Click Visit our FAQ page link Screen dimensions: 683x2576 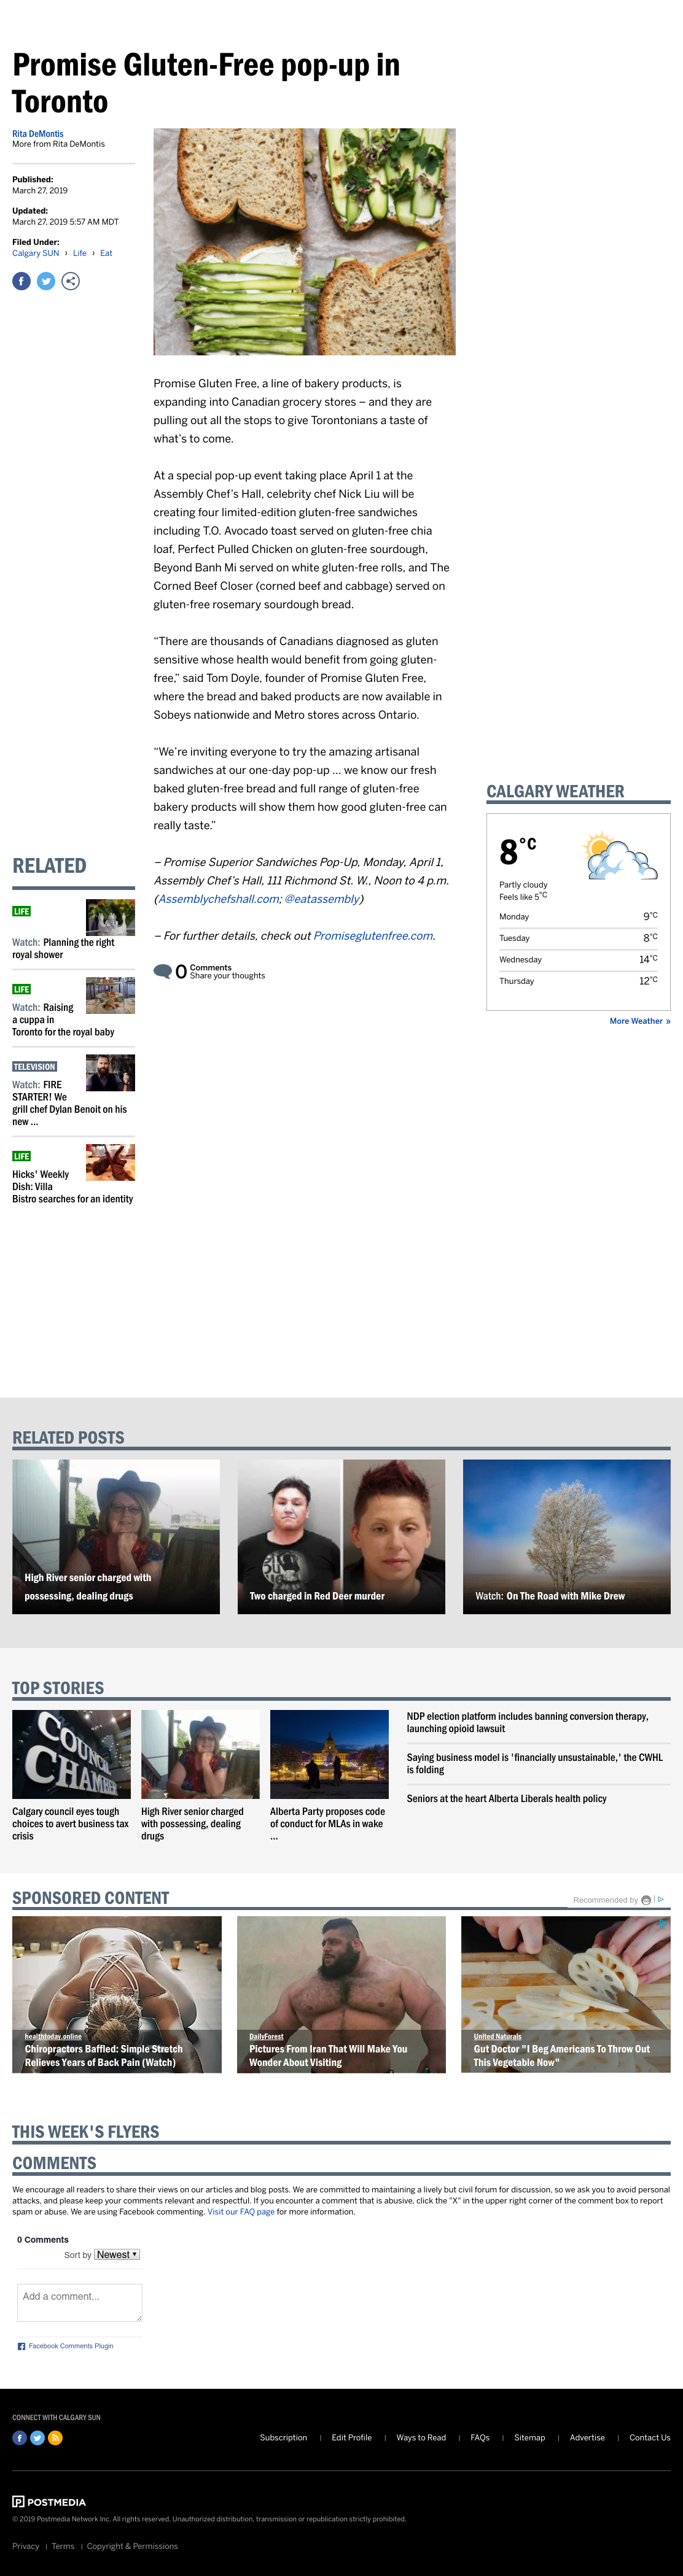(241, 2212)
